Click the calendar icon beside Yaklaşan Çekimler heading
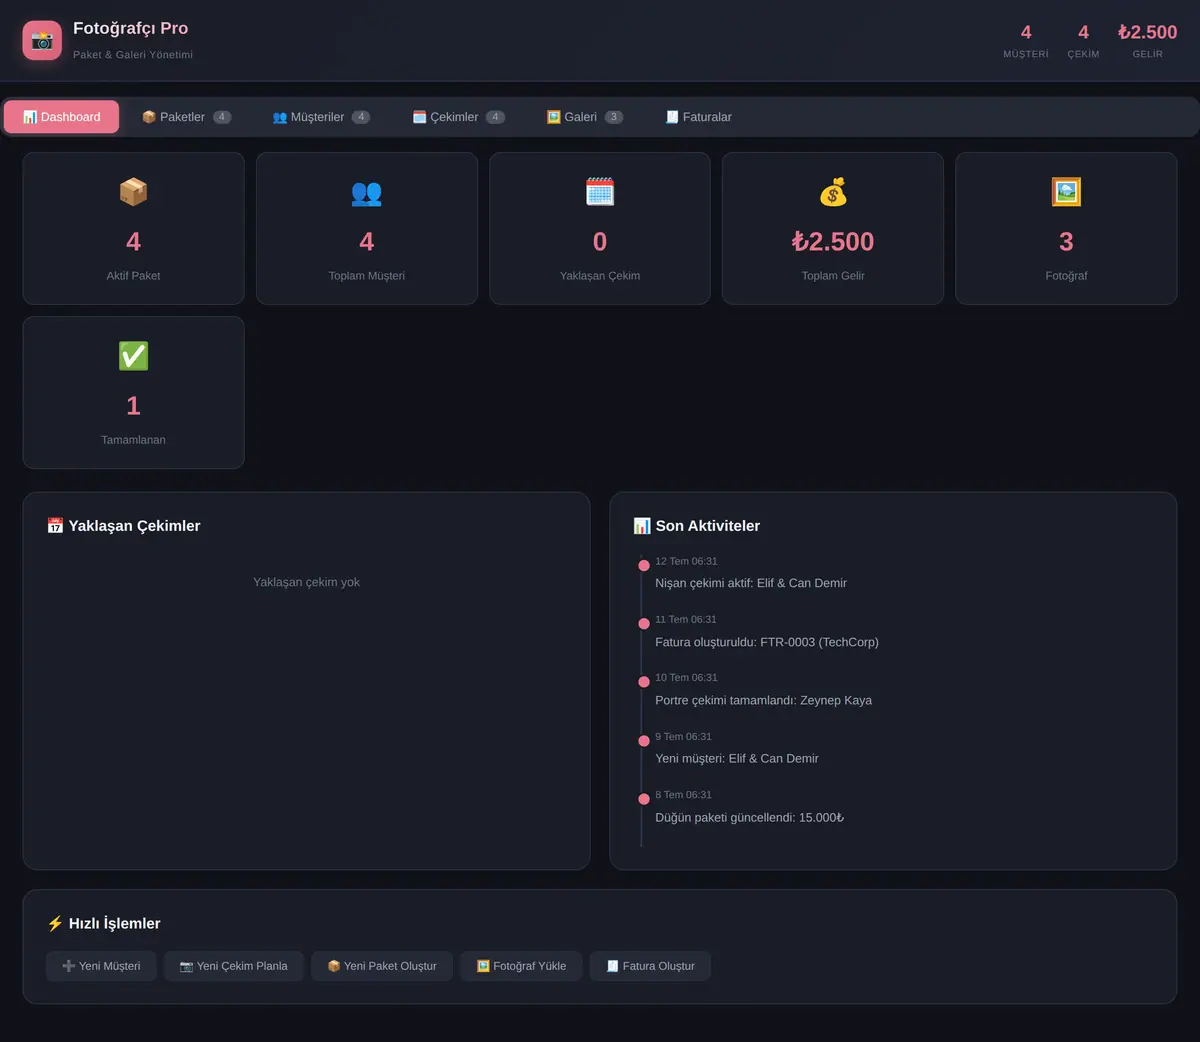Screen dimensions: 1200x1042 point(55,526)
